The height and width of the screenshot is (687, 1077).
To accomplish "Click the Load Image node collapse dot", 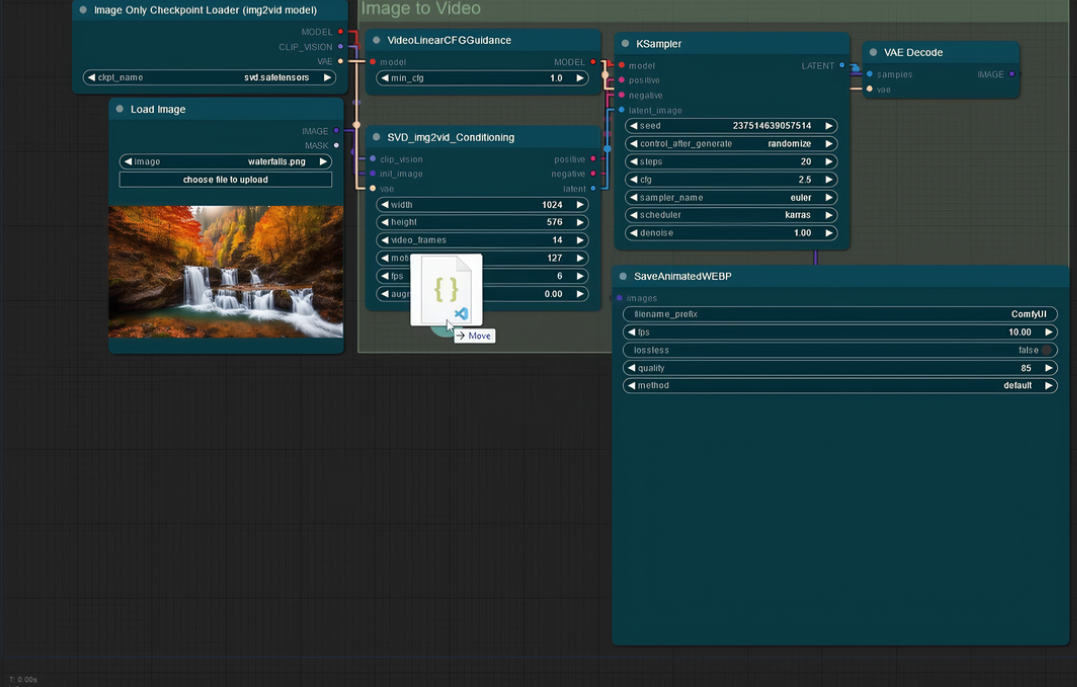I will point(120,109).
